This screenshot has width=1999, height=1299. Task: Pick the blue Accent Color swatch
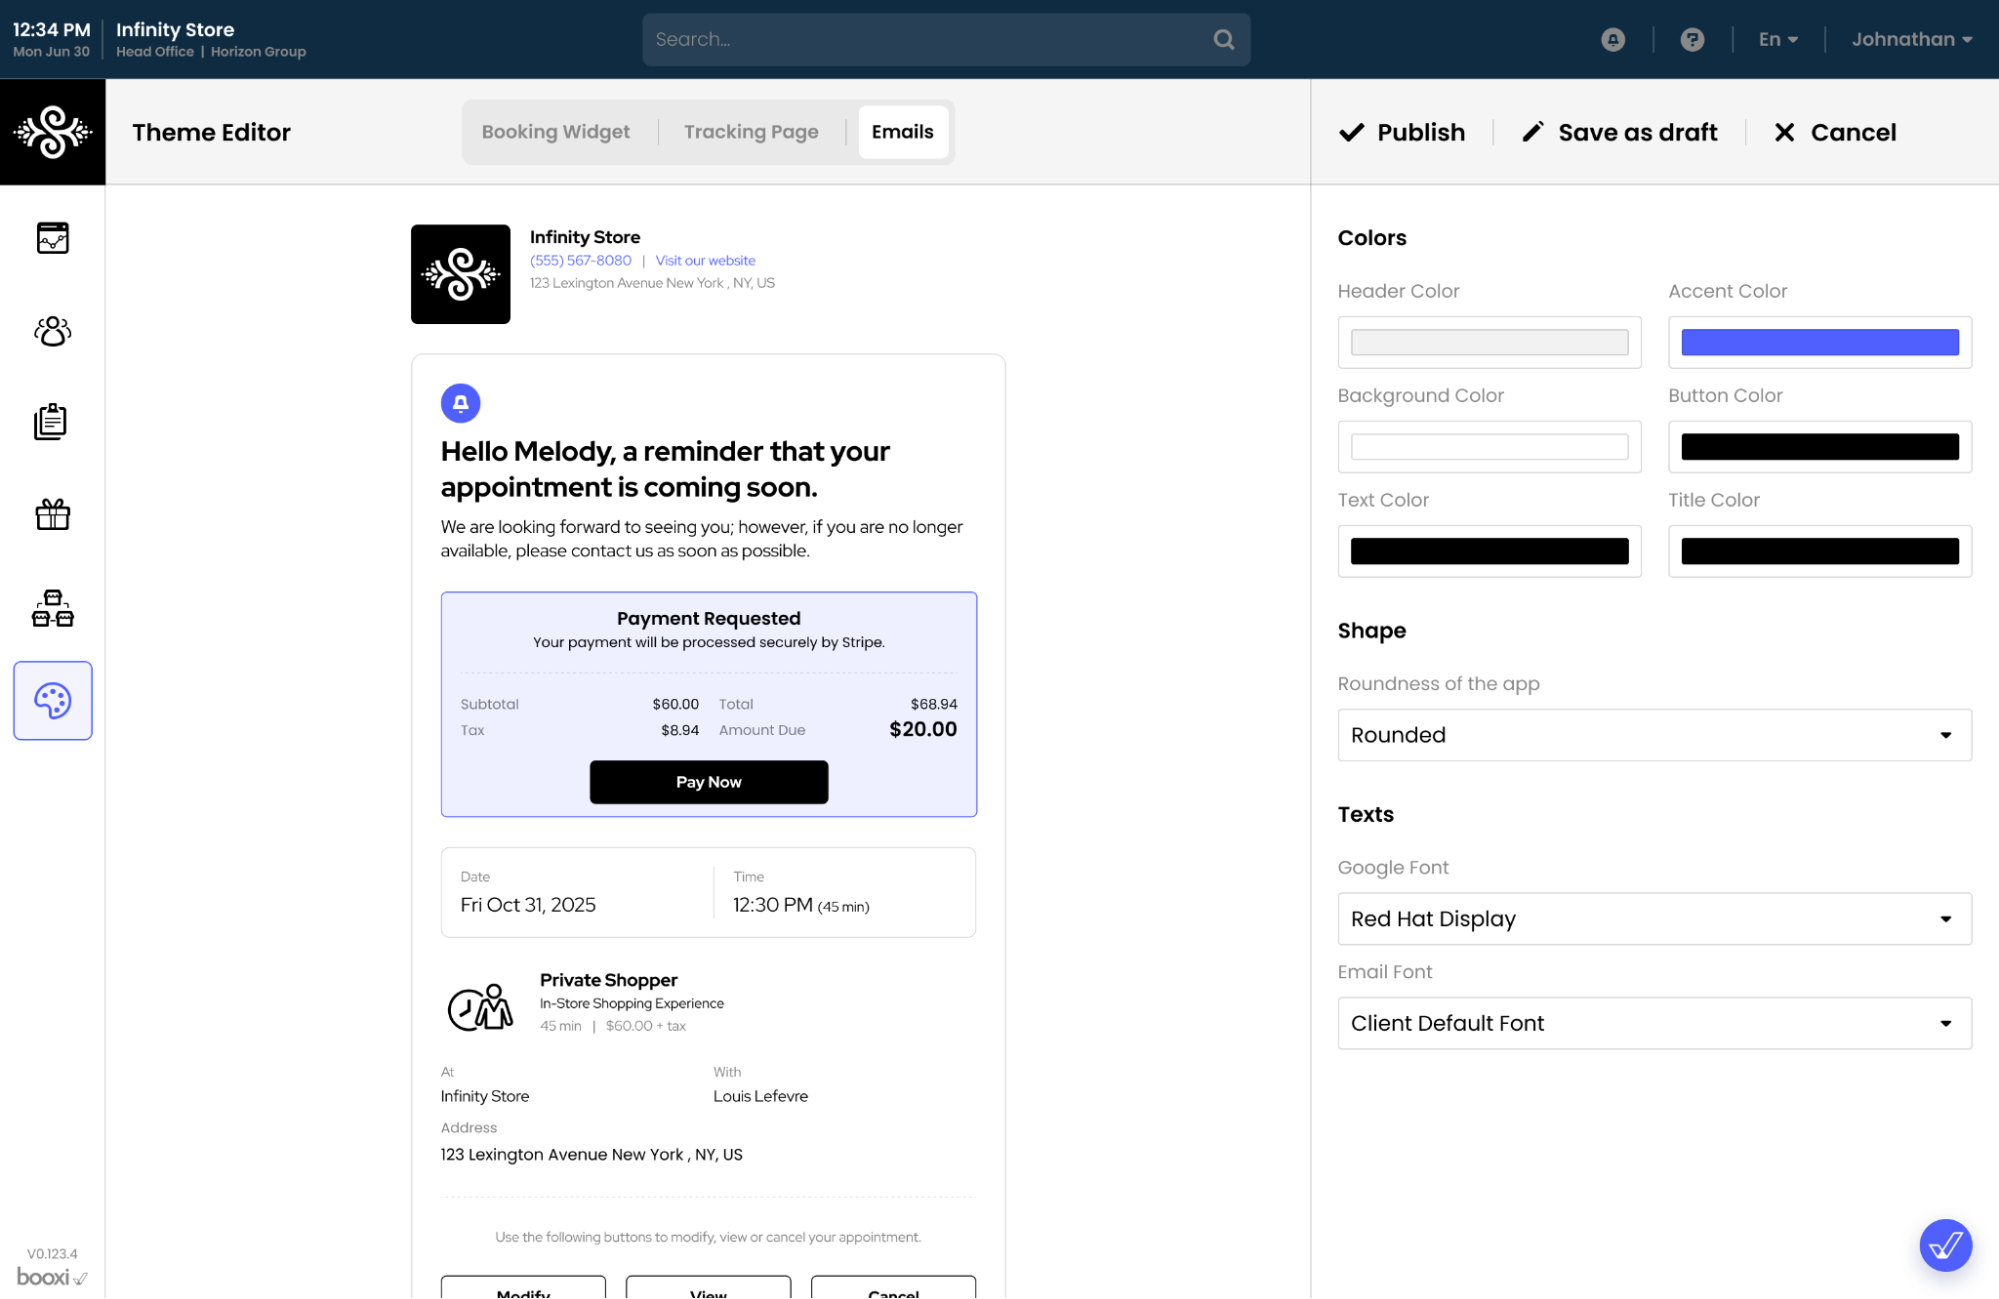[x=1819, y=342]
